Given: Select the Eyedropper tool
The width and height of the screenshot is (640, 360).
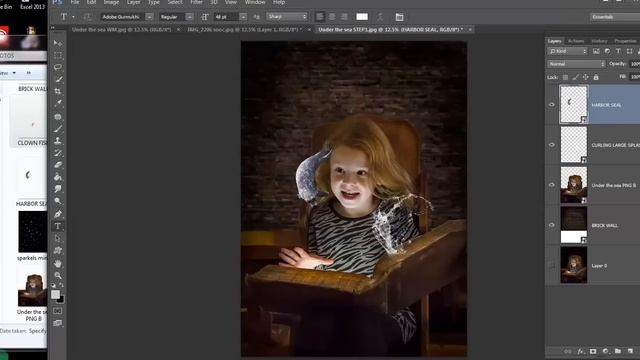Looking at the screenshot, I should [58, 104].
